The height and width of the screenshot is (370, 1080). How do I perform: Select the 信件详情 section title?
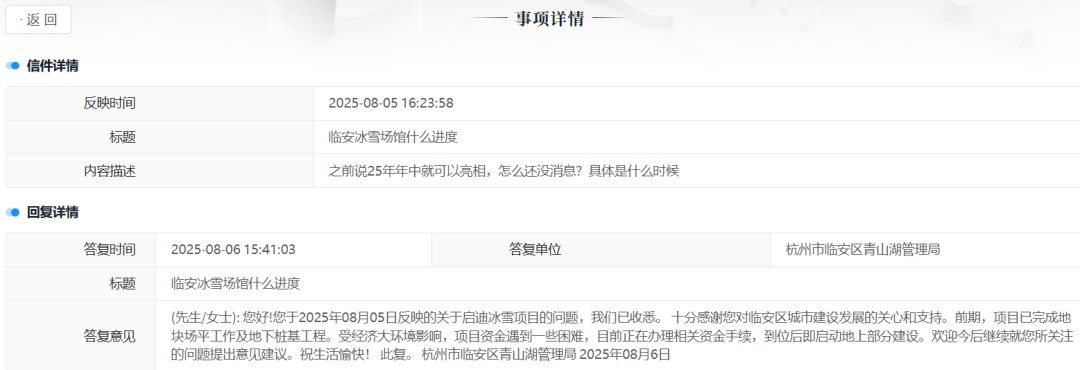52,66
